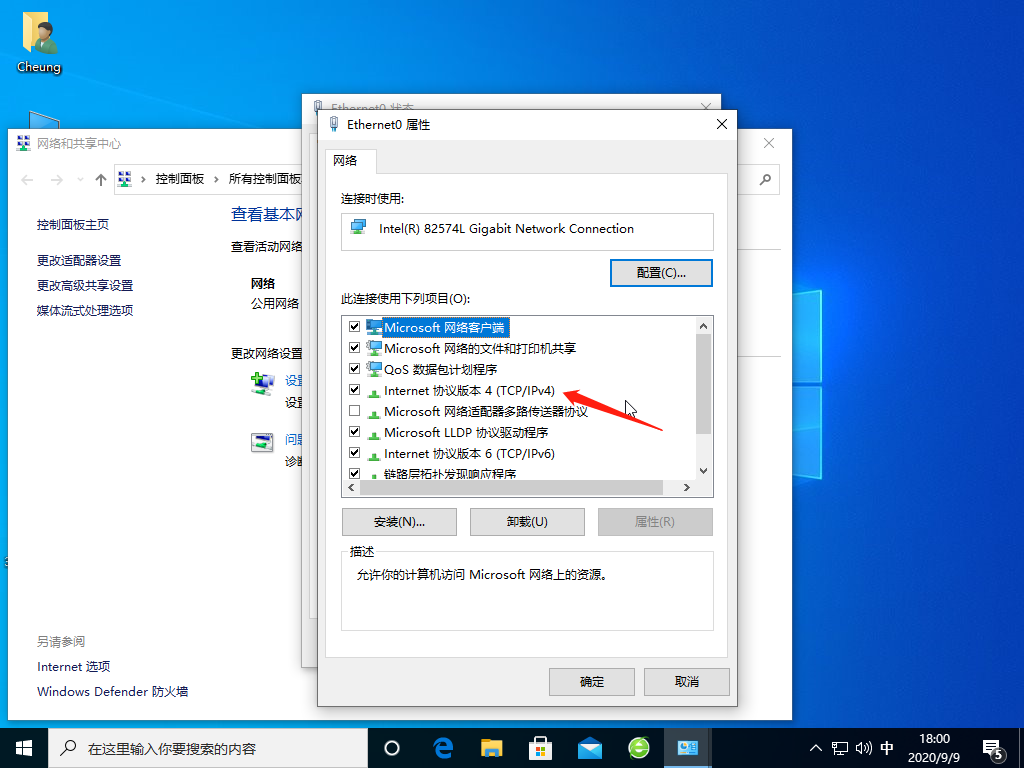Open the Mail app from the taskbar
This screenshot has width=1024, height=768.
589,747
